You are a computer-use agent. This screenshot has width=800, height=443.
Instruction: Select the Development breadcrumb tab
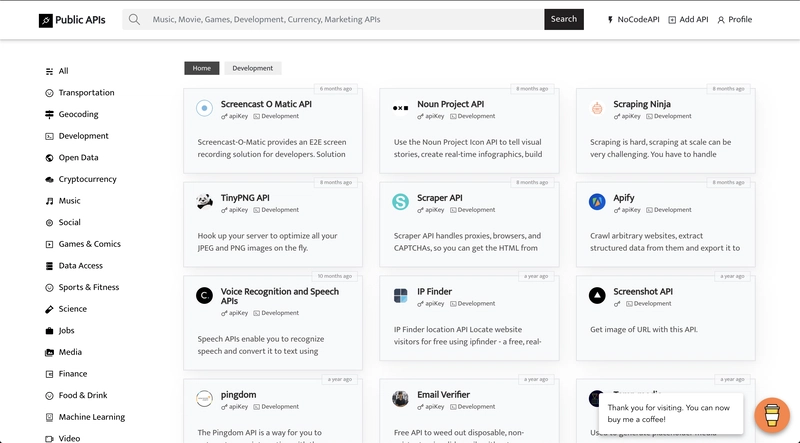253,68
